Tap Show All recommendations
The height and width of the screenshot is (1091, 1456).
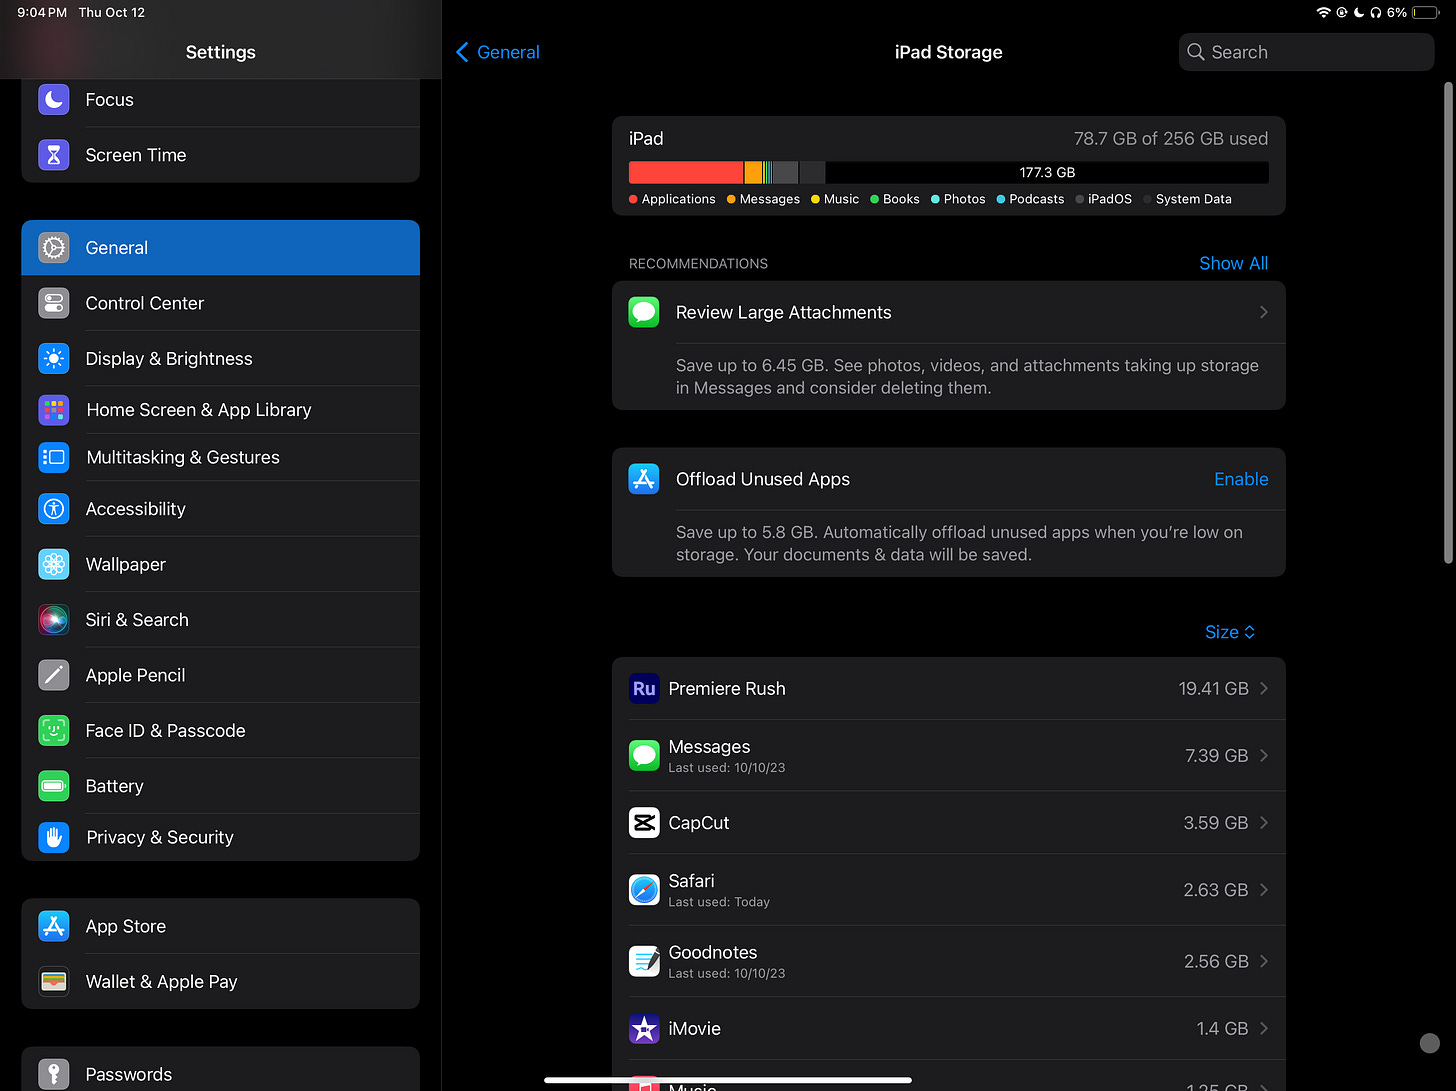(1233, 263)
